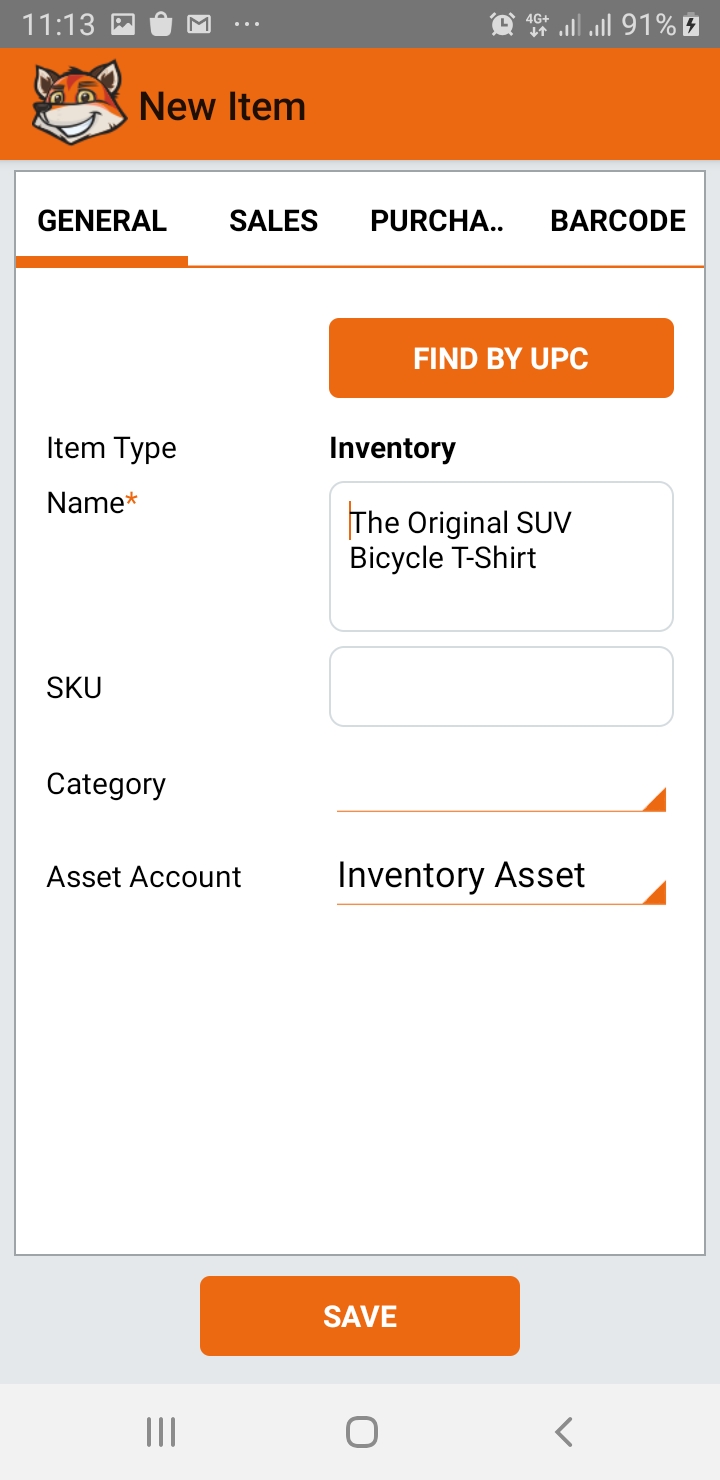Switch to the Sales tab

(273, 221)
